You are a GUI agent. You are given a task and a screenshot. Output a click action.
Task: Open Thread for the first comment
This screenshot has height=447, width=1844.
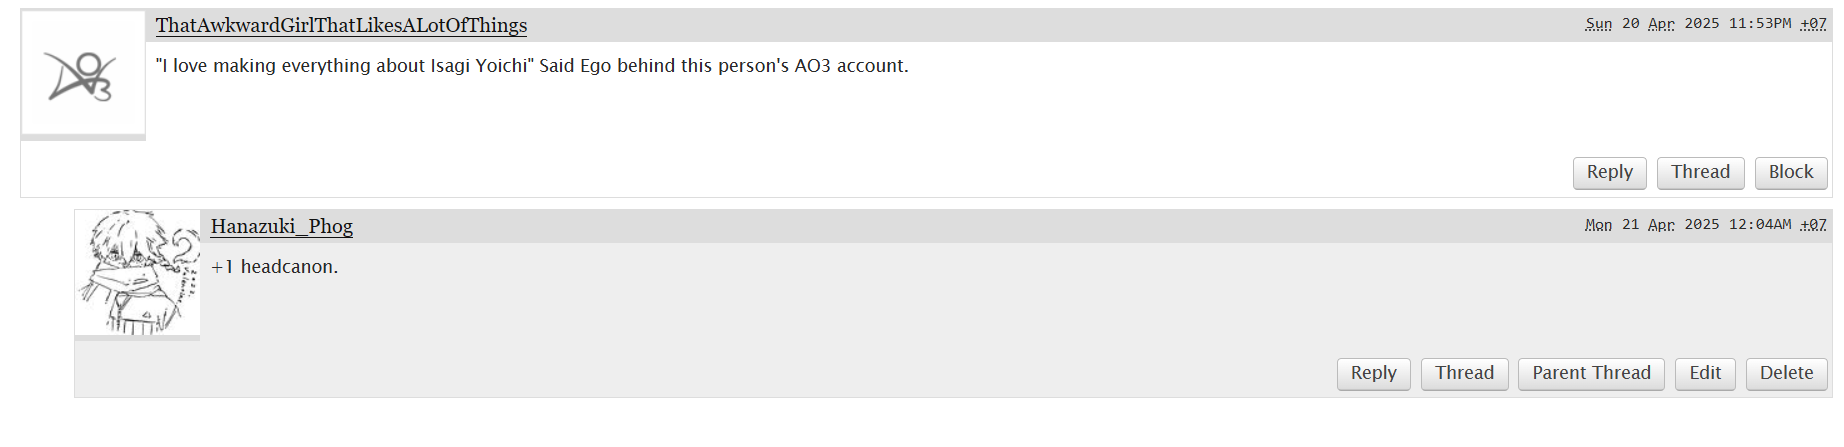(x=1700, y=172)
